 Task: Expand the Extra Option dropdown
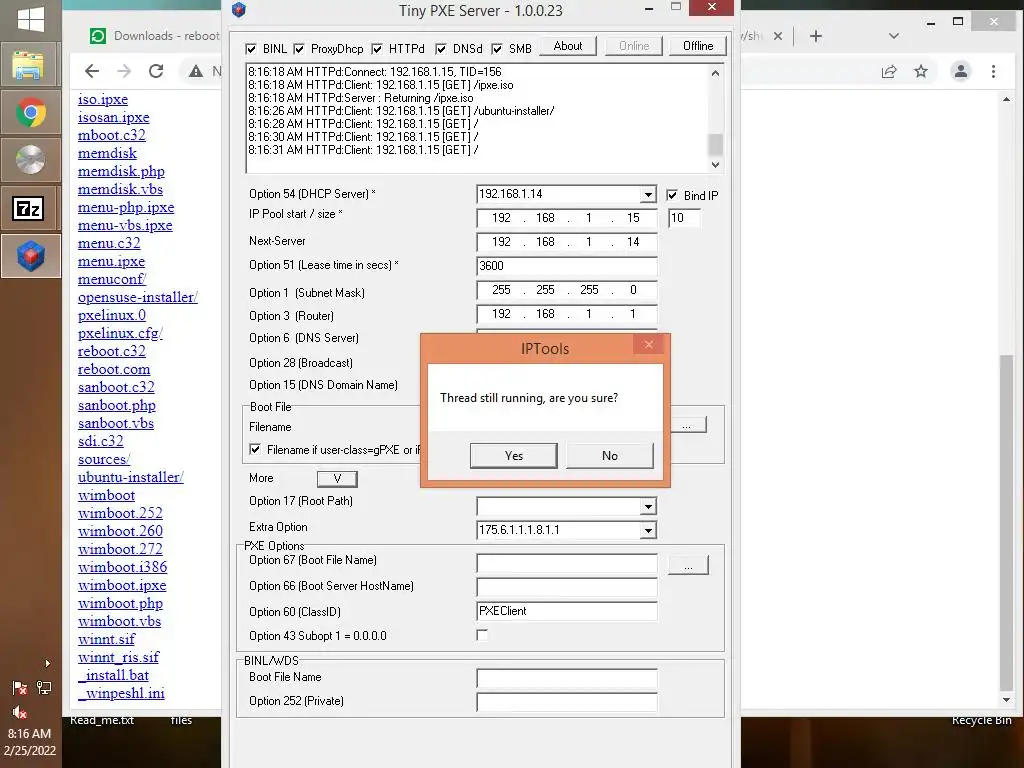point(648,530)
